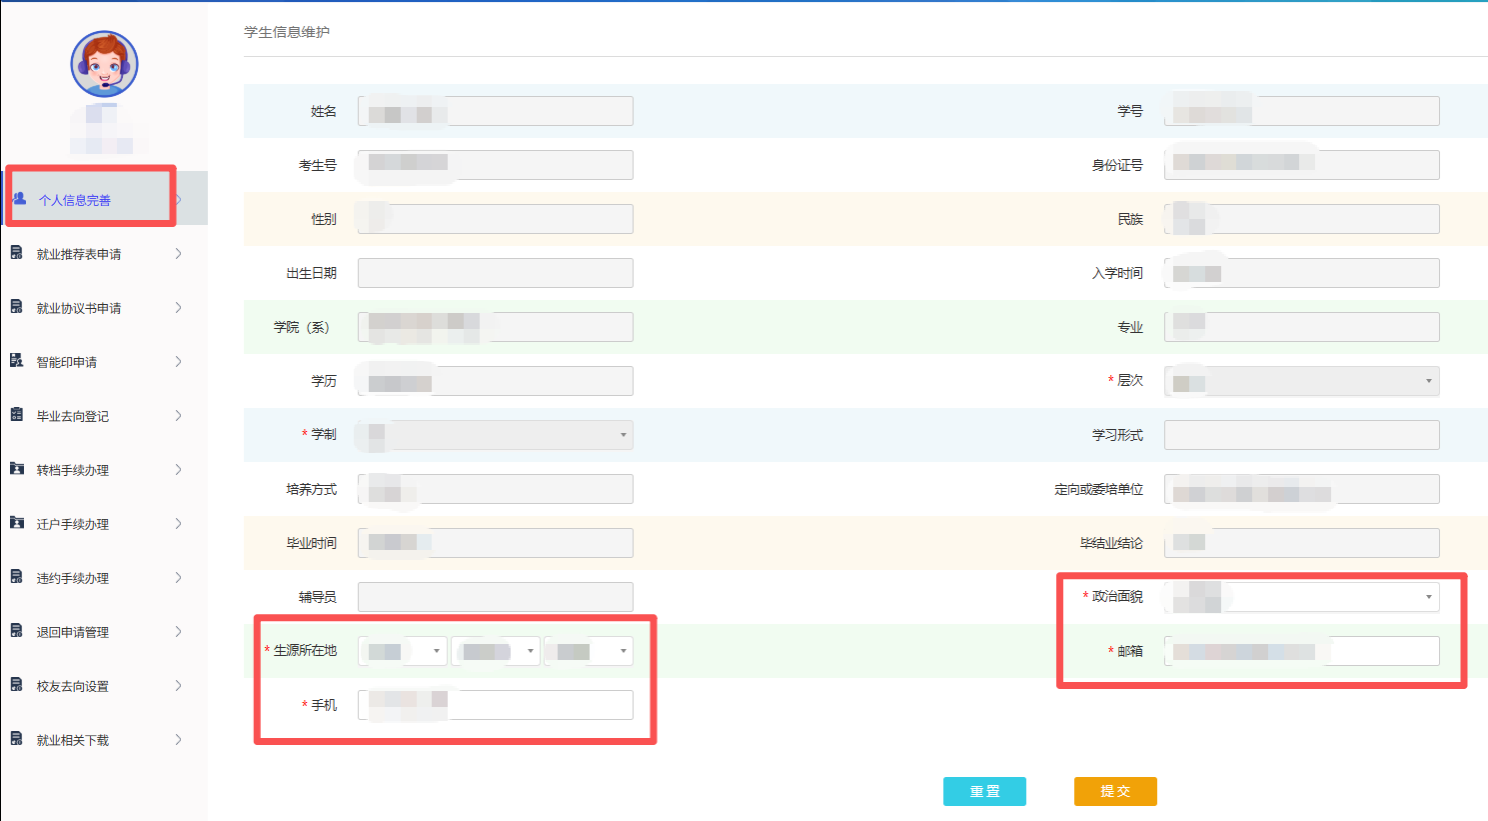Open the 学制 dropdown list
The height and width of the screenshot is (821, 1488).
click(495, 435)
